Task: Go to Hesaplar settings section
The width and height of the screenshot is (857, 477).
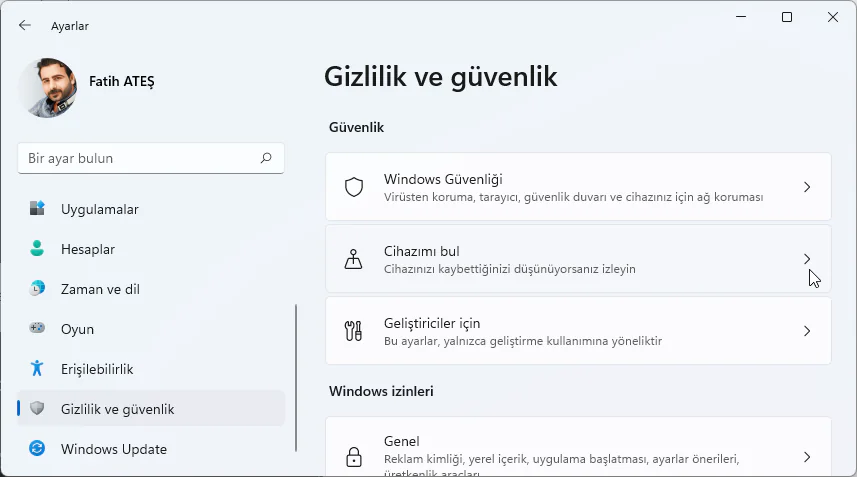Action: (x=88, y=249)
